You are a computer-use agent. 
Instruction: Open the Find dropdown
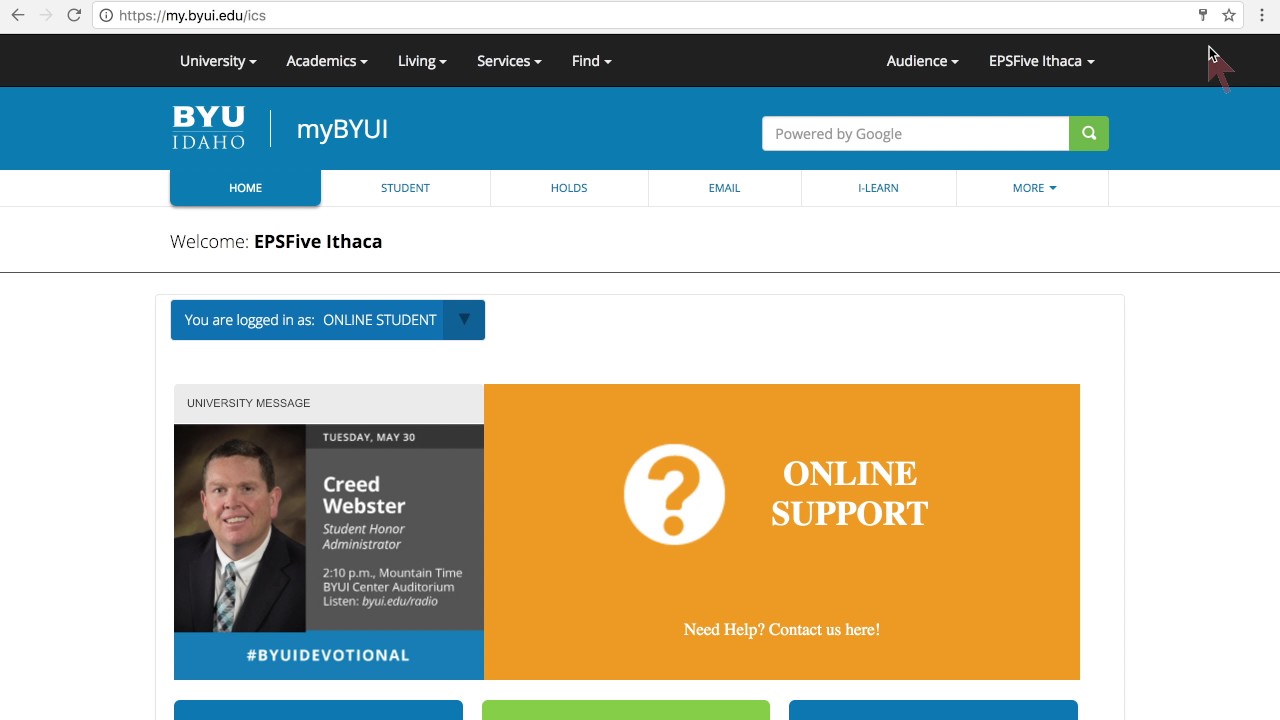pyautogui.click(x=591, y=61)
